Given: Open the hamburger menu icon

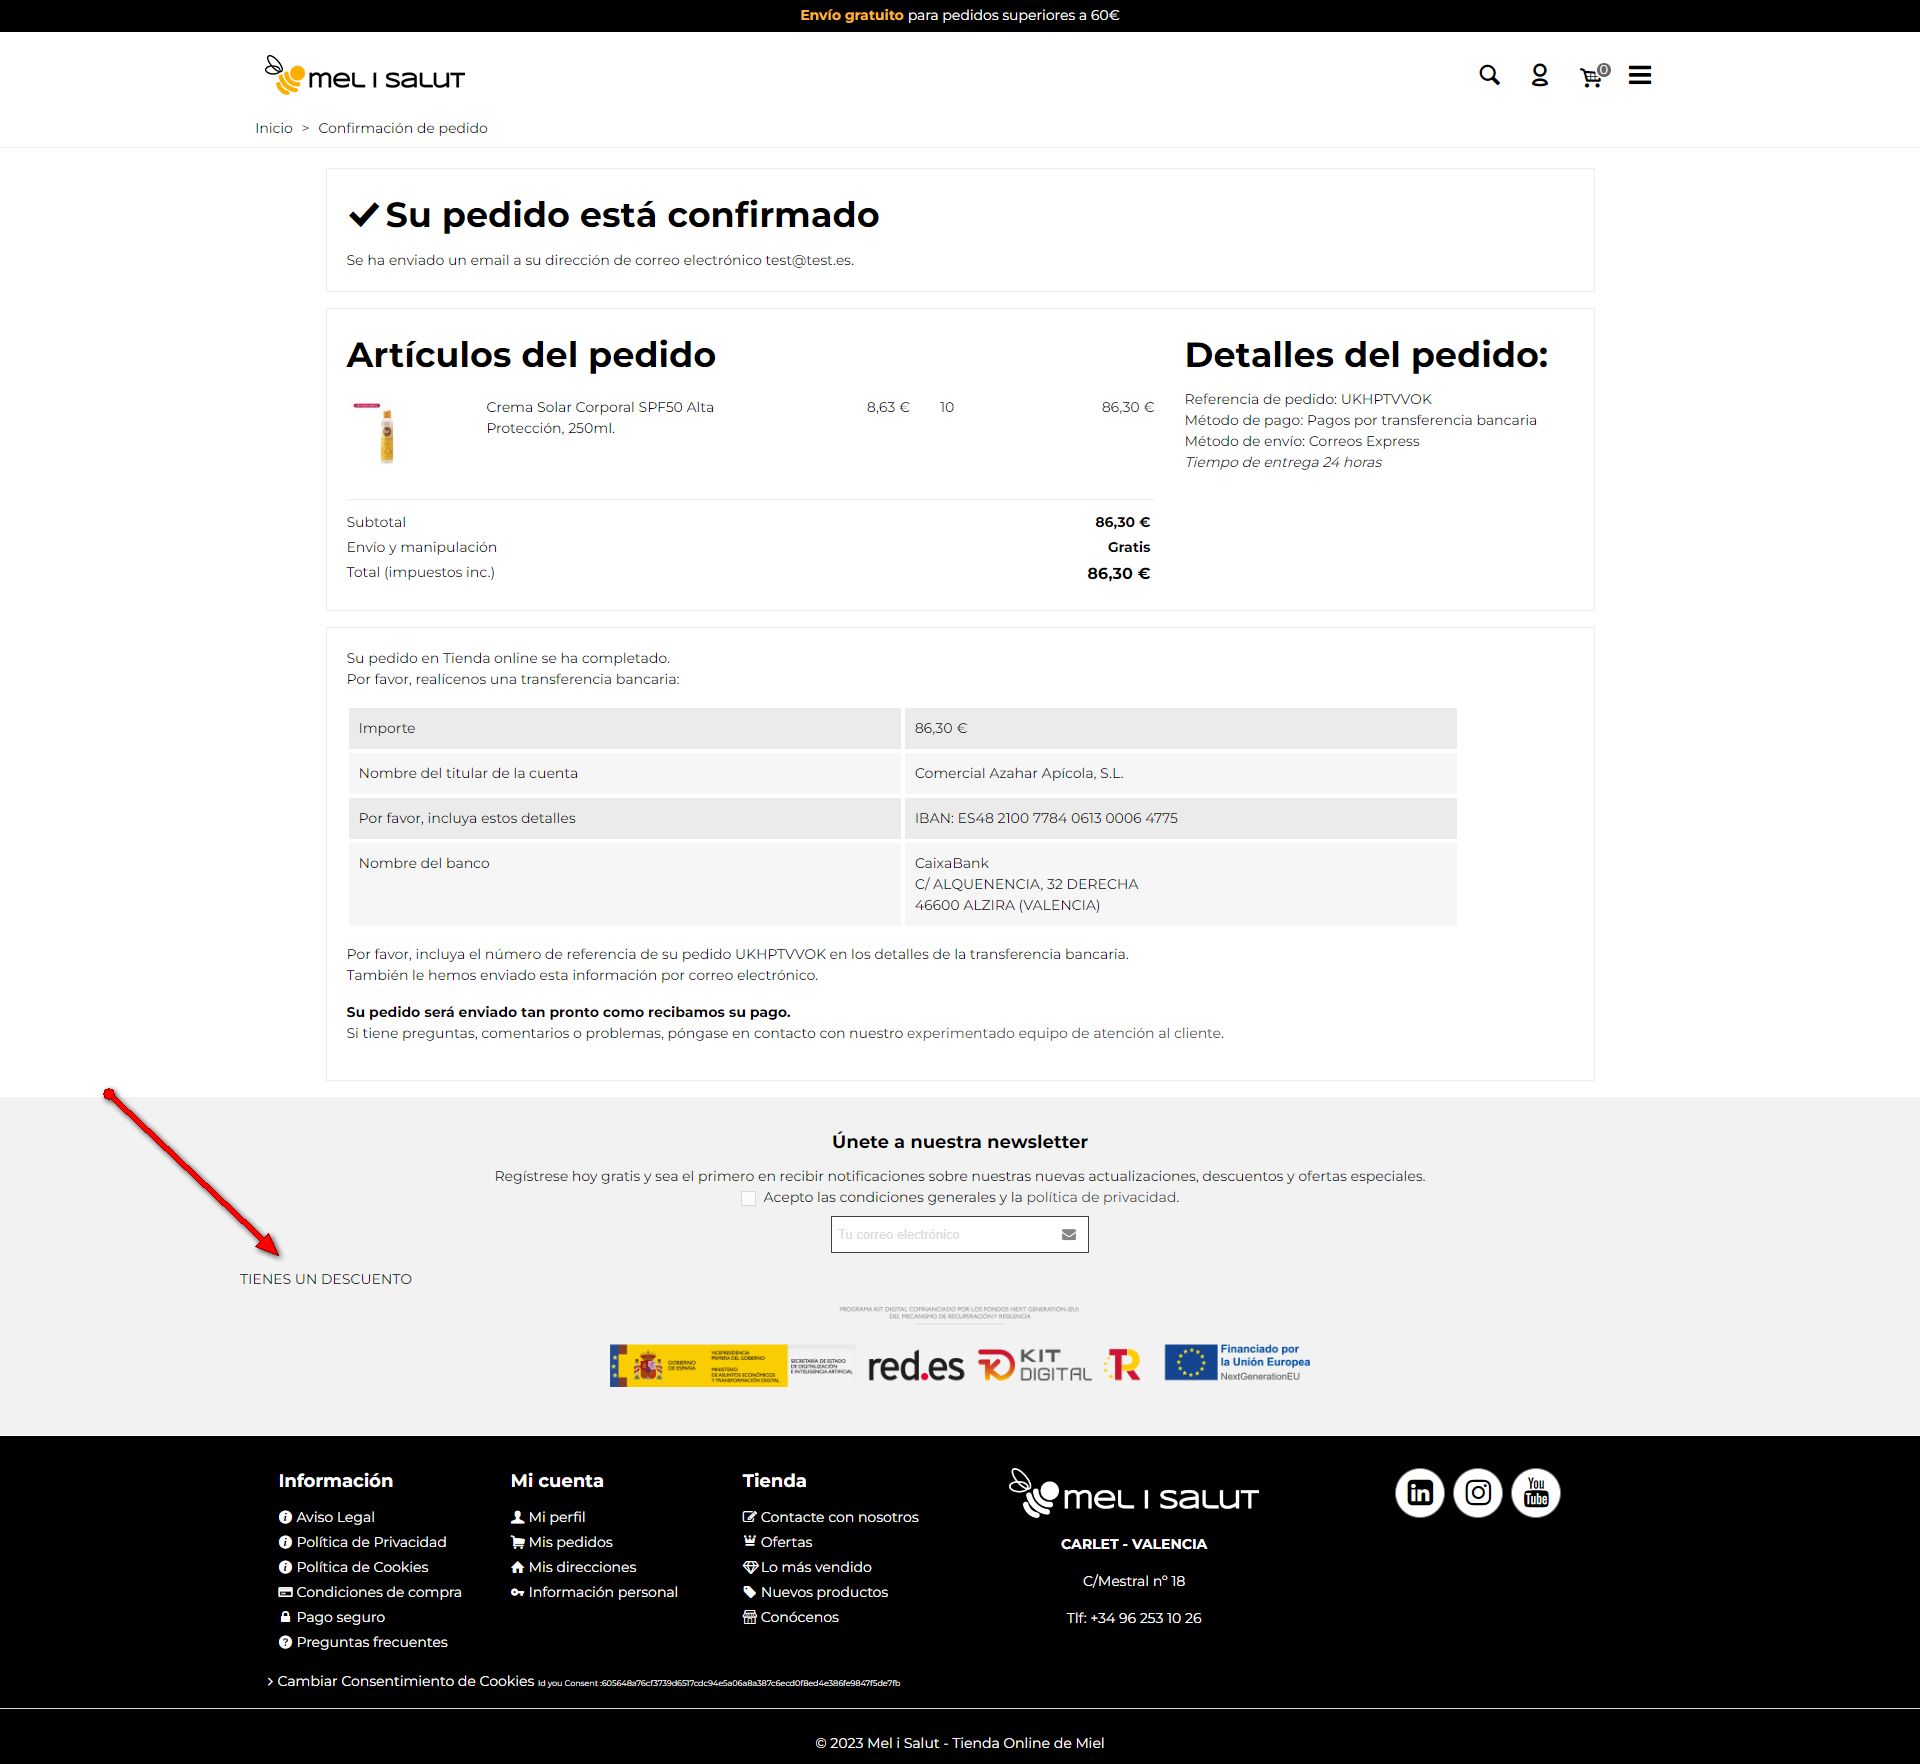Looking at the screenshot, I should (x=1639, y=75).
